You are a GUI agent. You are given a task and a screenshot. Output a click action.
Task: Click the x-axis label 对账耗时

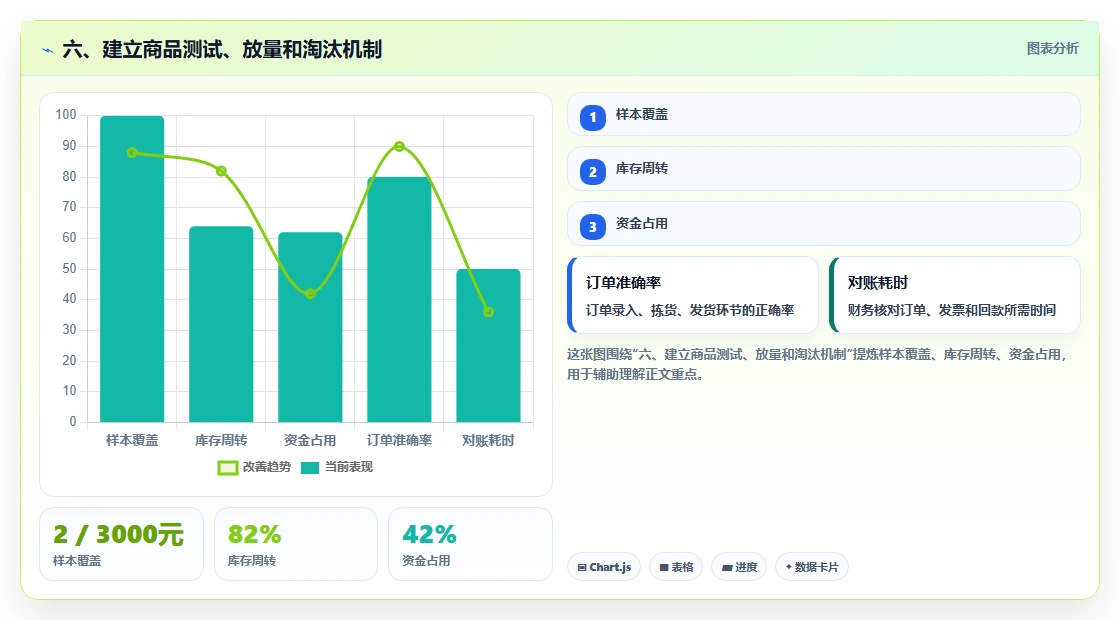[x=489, y=441]
